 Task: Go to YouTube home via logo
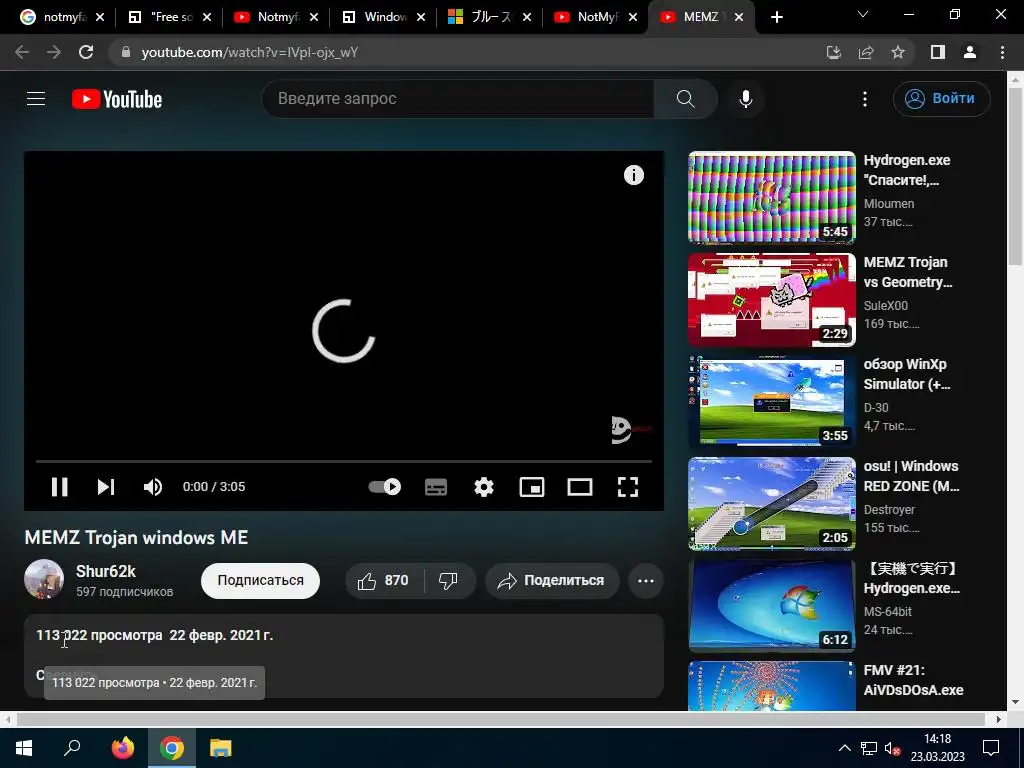tap(117, 99)
